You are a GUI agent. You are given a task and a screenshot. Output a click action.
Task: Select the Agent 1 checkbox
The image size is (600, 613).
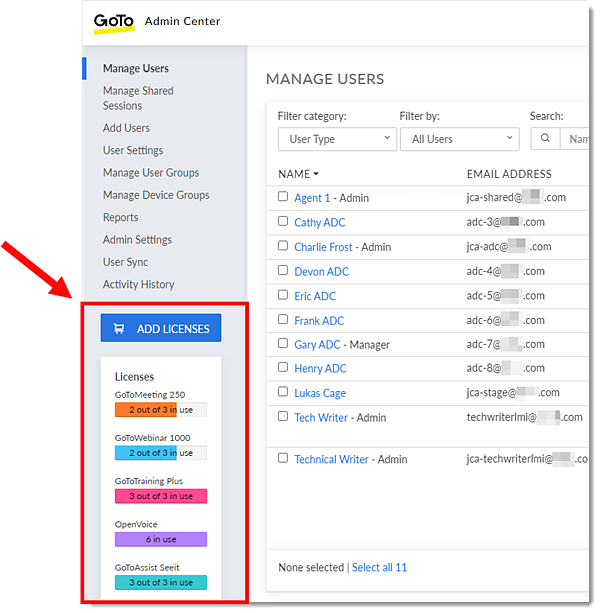(x=283, y=197)
